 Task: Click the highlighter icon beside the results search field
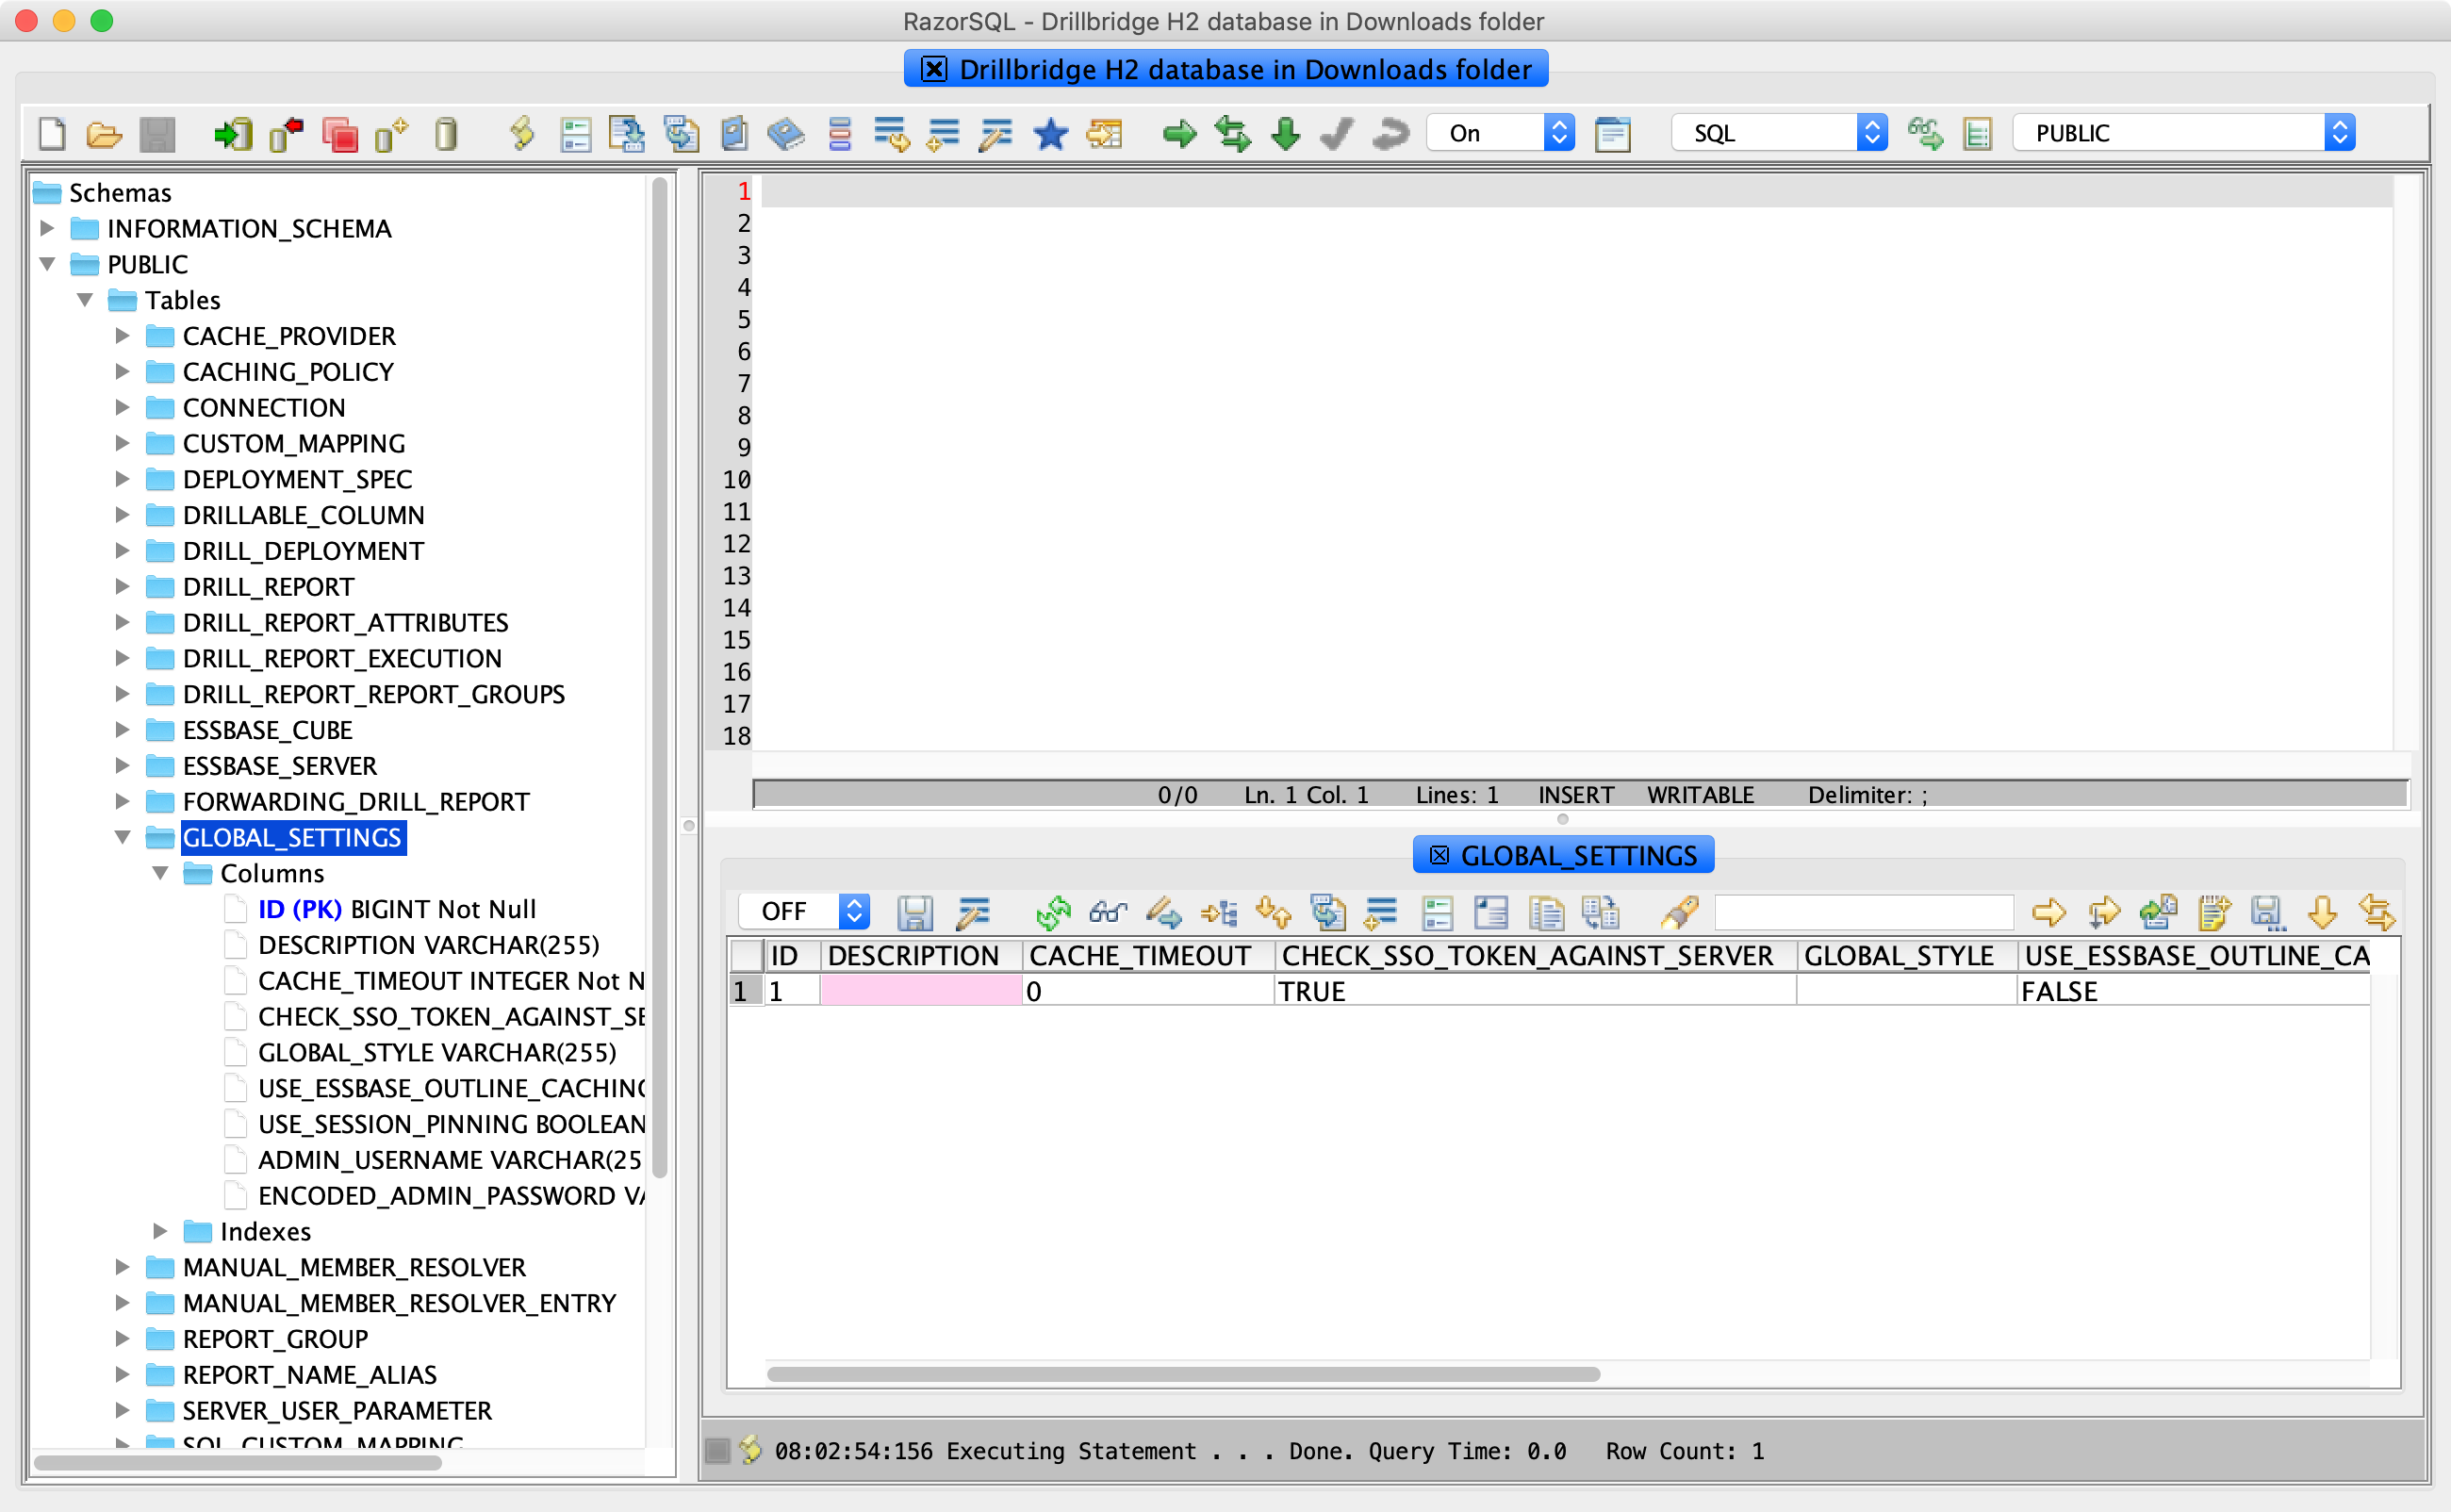pos(1680,912)
